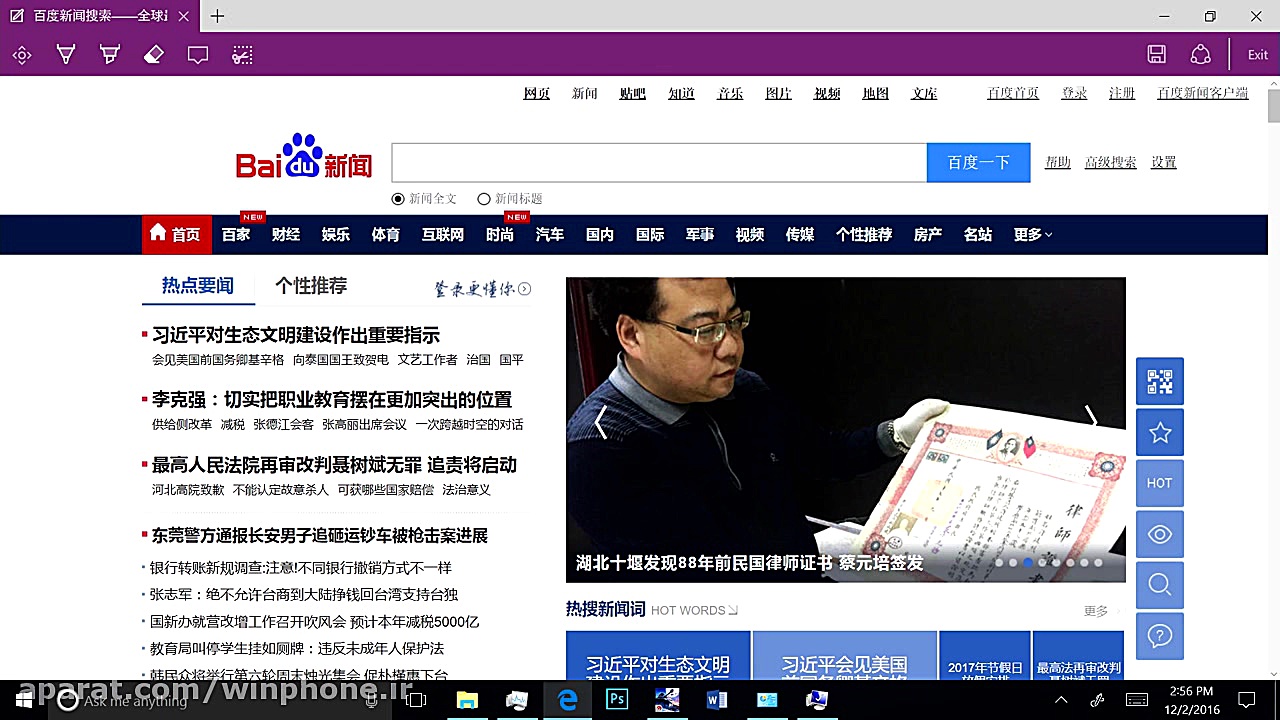
Task: Click the magnifier search sidebar icon
Action: pos(1160,585)
